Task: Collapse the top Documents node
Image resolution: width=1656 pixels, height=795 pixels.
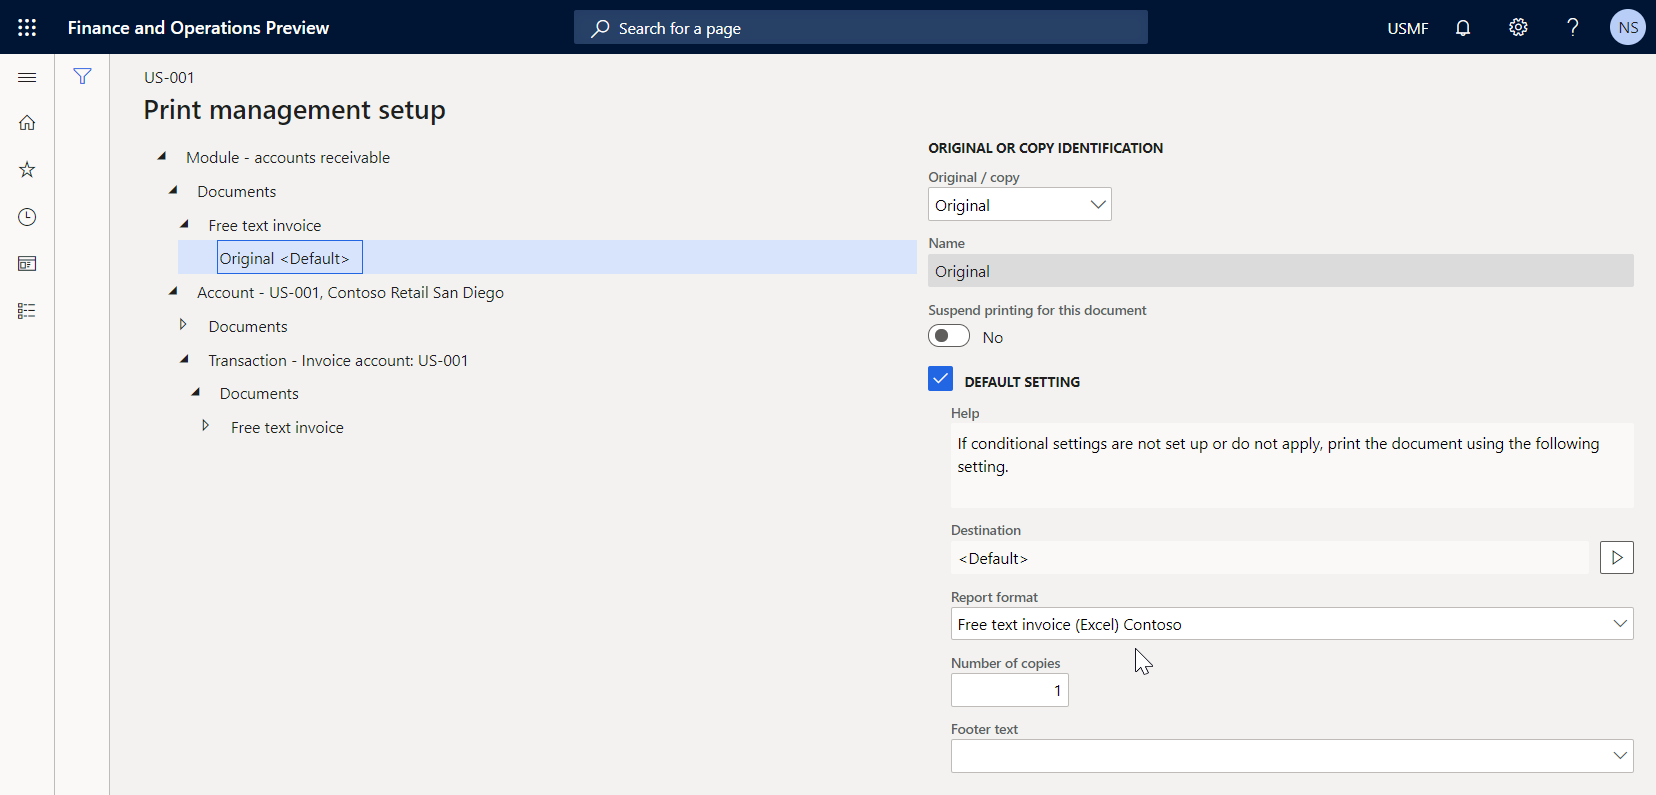Action: (173, 190)
